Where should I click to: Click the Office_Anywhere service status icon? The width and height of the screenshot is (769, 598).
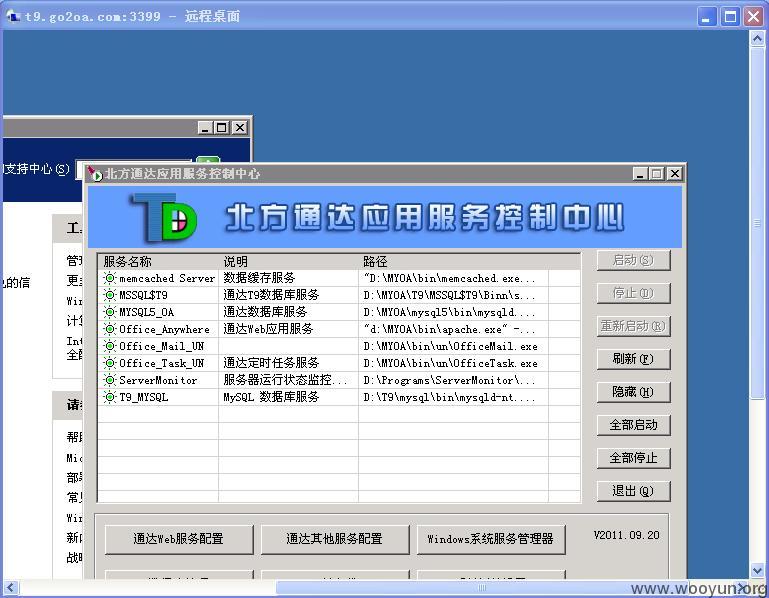109,329
